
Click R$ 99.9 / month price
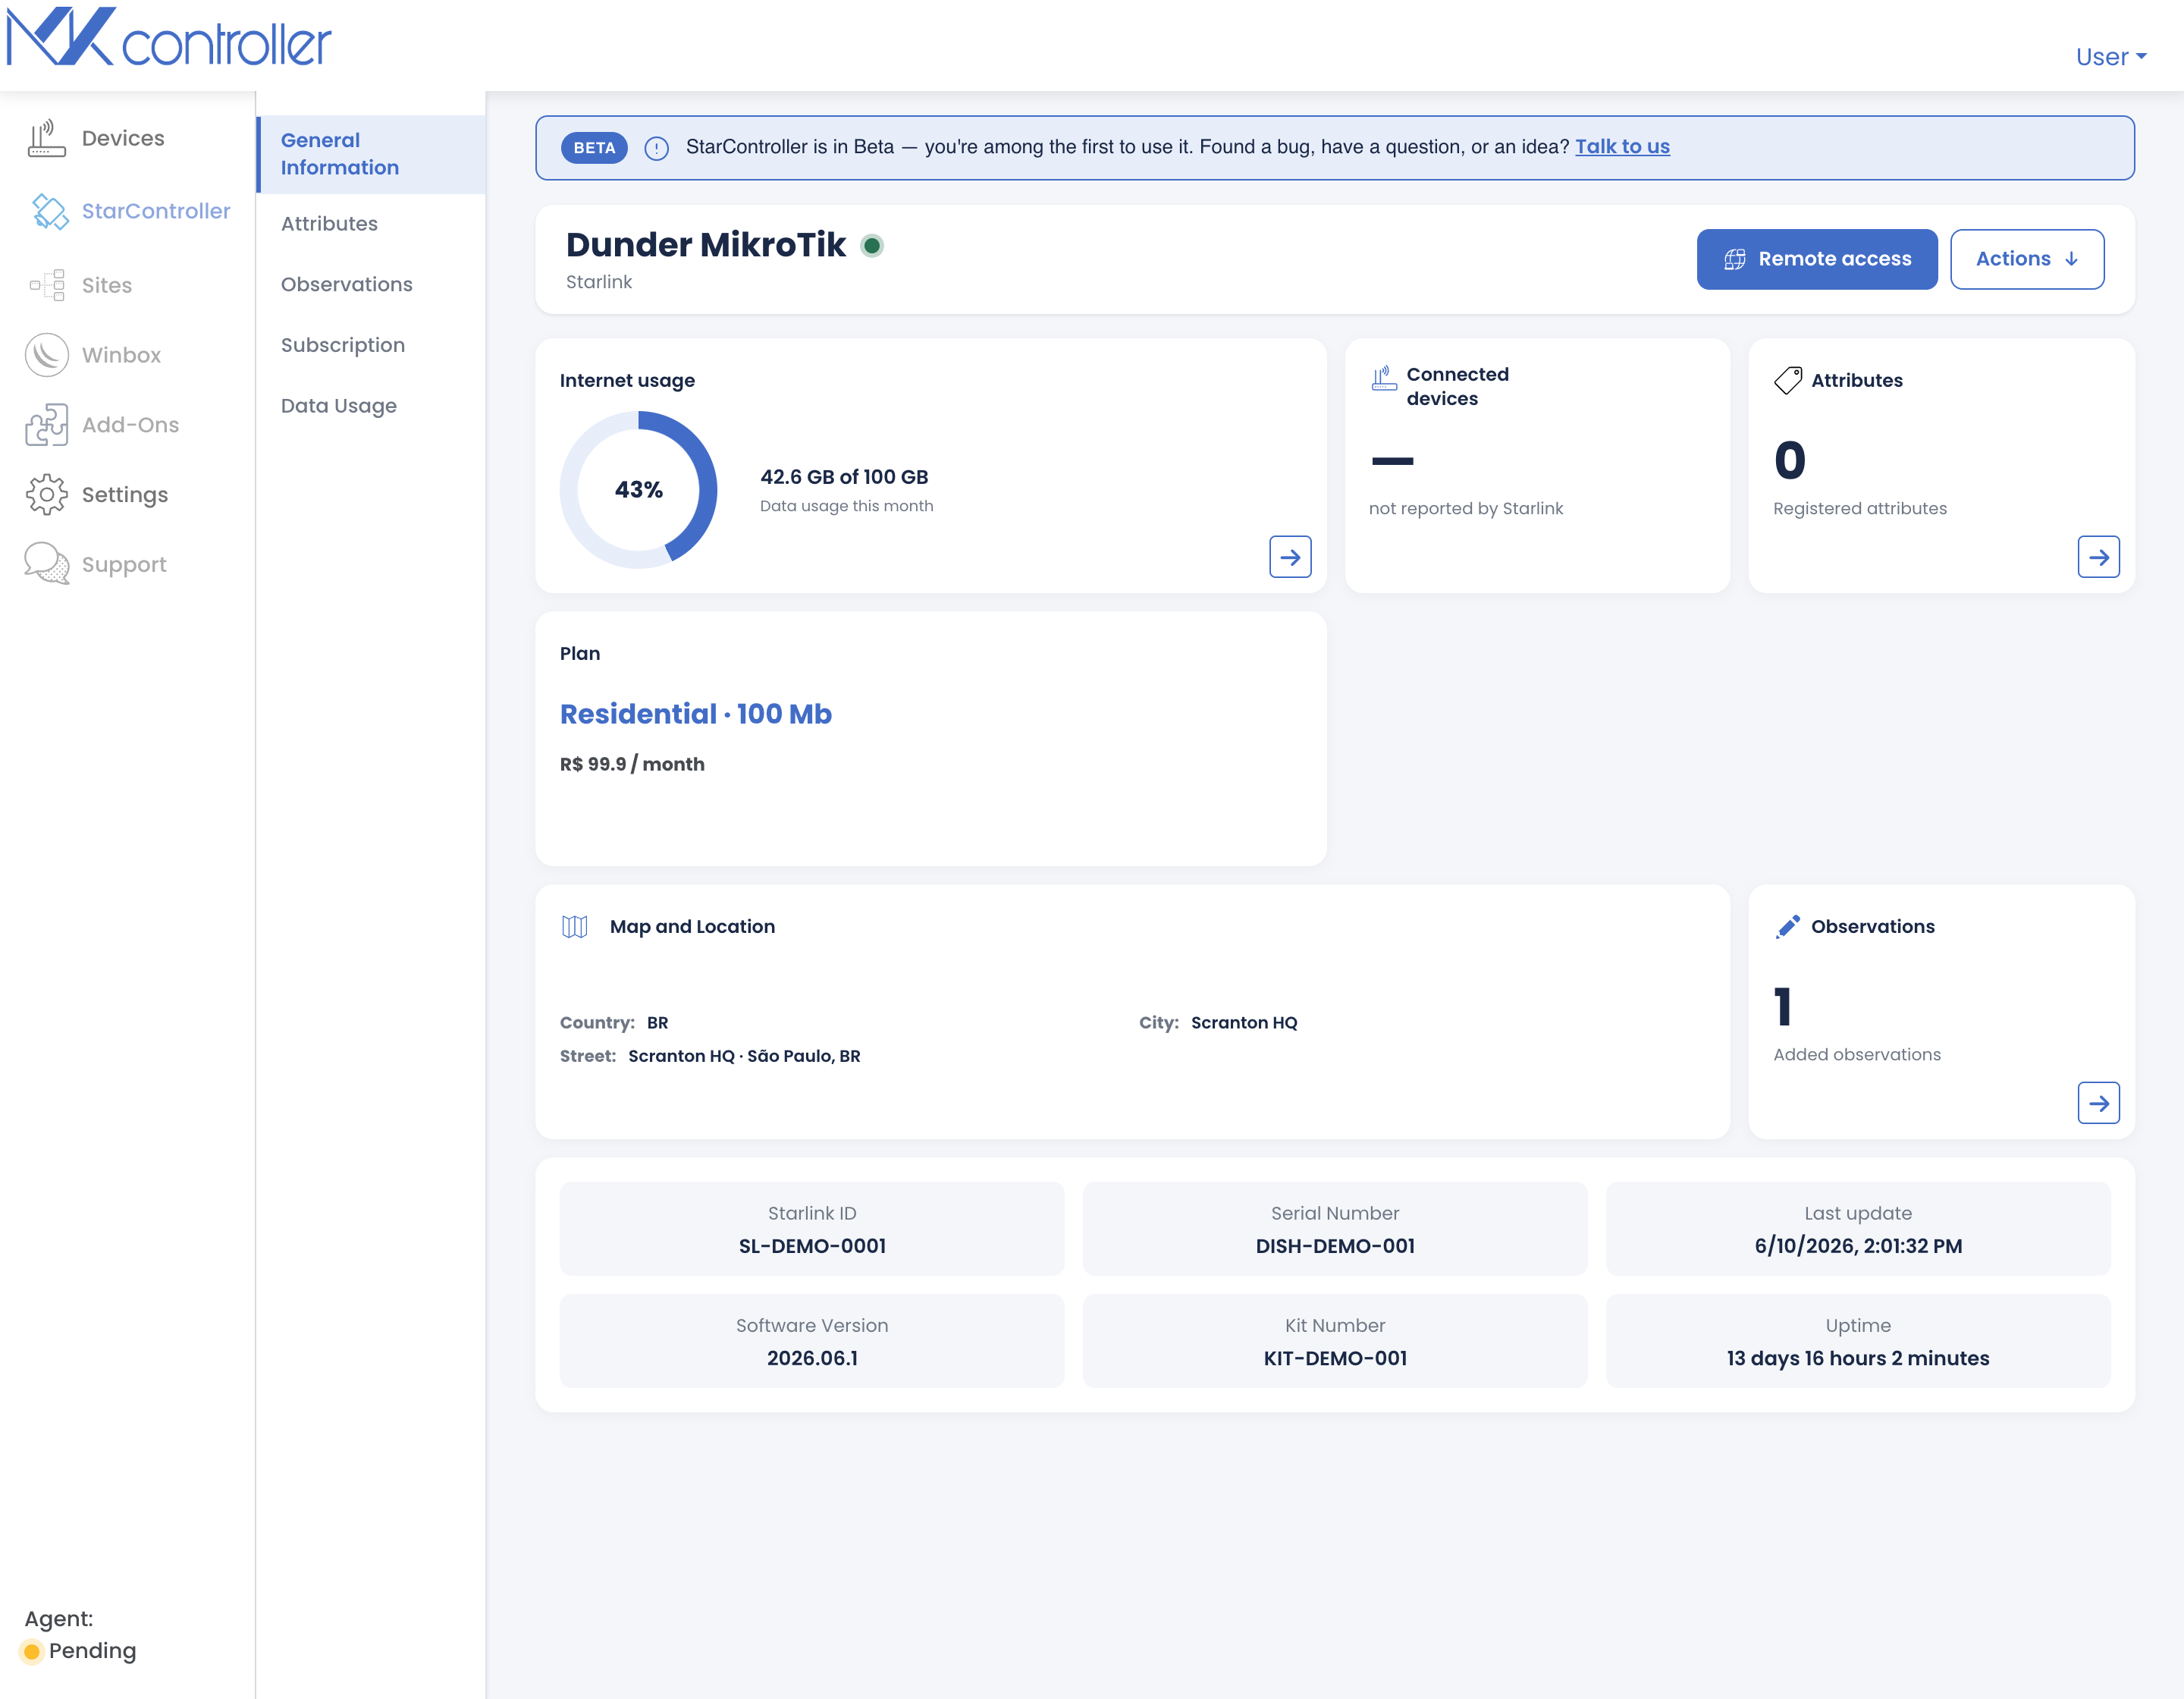click(x=632, y=764)
